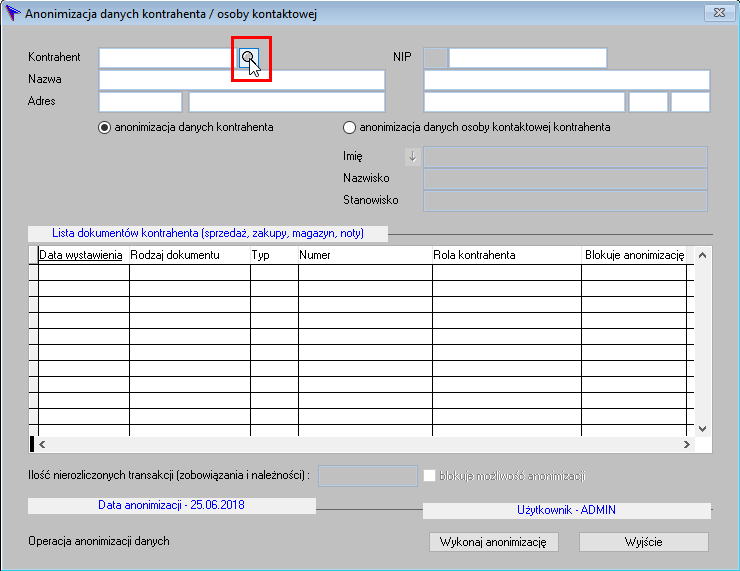
Task: Click the down-arrow icon next to Imię
Action: [x=412, y=156]
